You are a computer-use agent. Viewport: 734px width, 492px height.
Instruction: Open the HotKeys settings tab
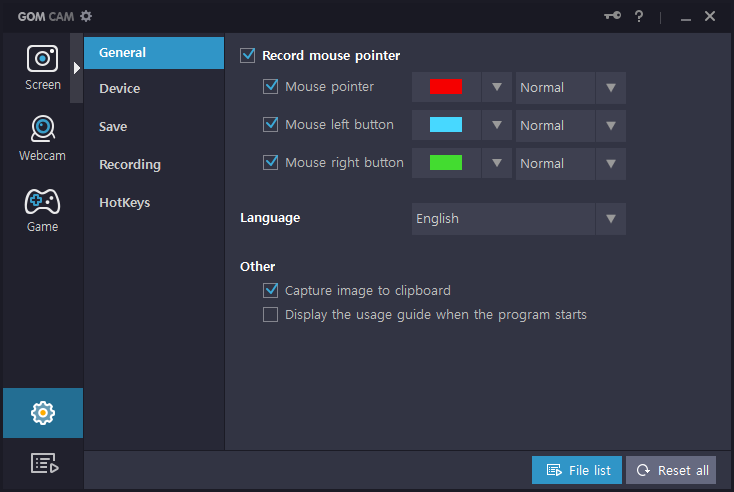click(x=125, y=203)
